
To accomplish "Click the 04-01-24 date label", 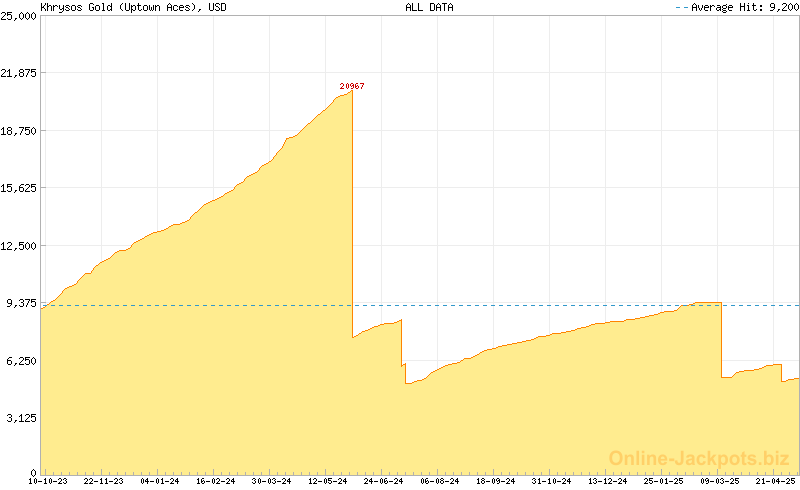I will click(x=160, y=481).
